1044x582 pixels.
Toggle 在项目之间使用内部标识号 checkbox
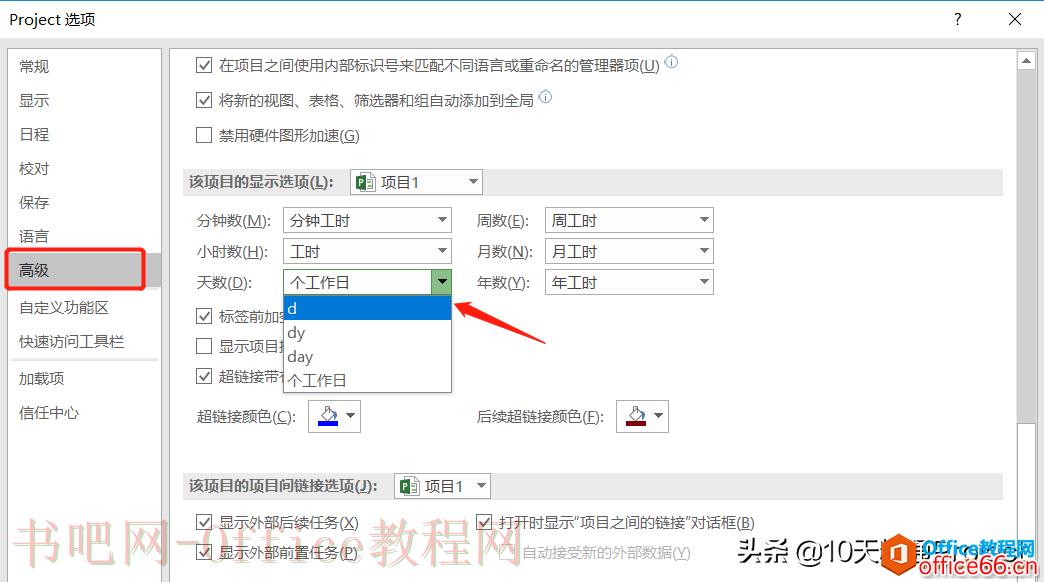[204, 65]
